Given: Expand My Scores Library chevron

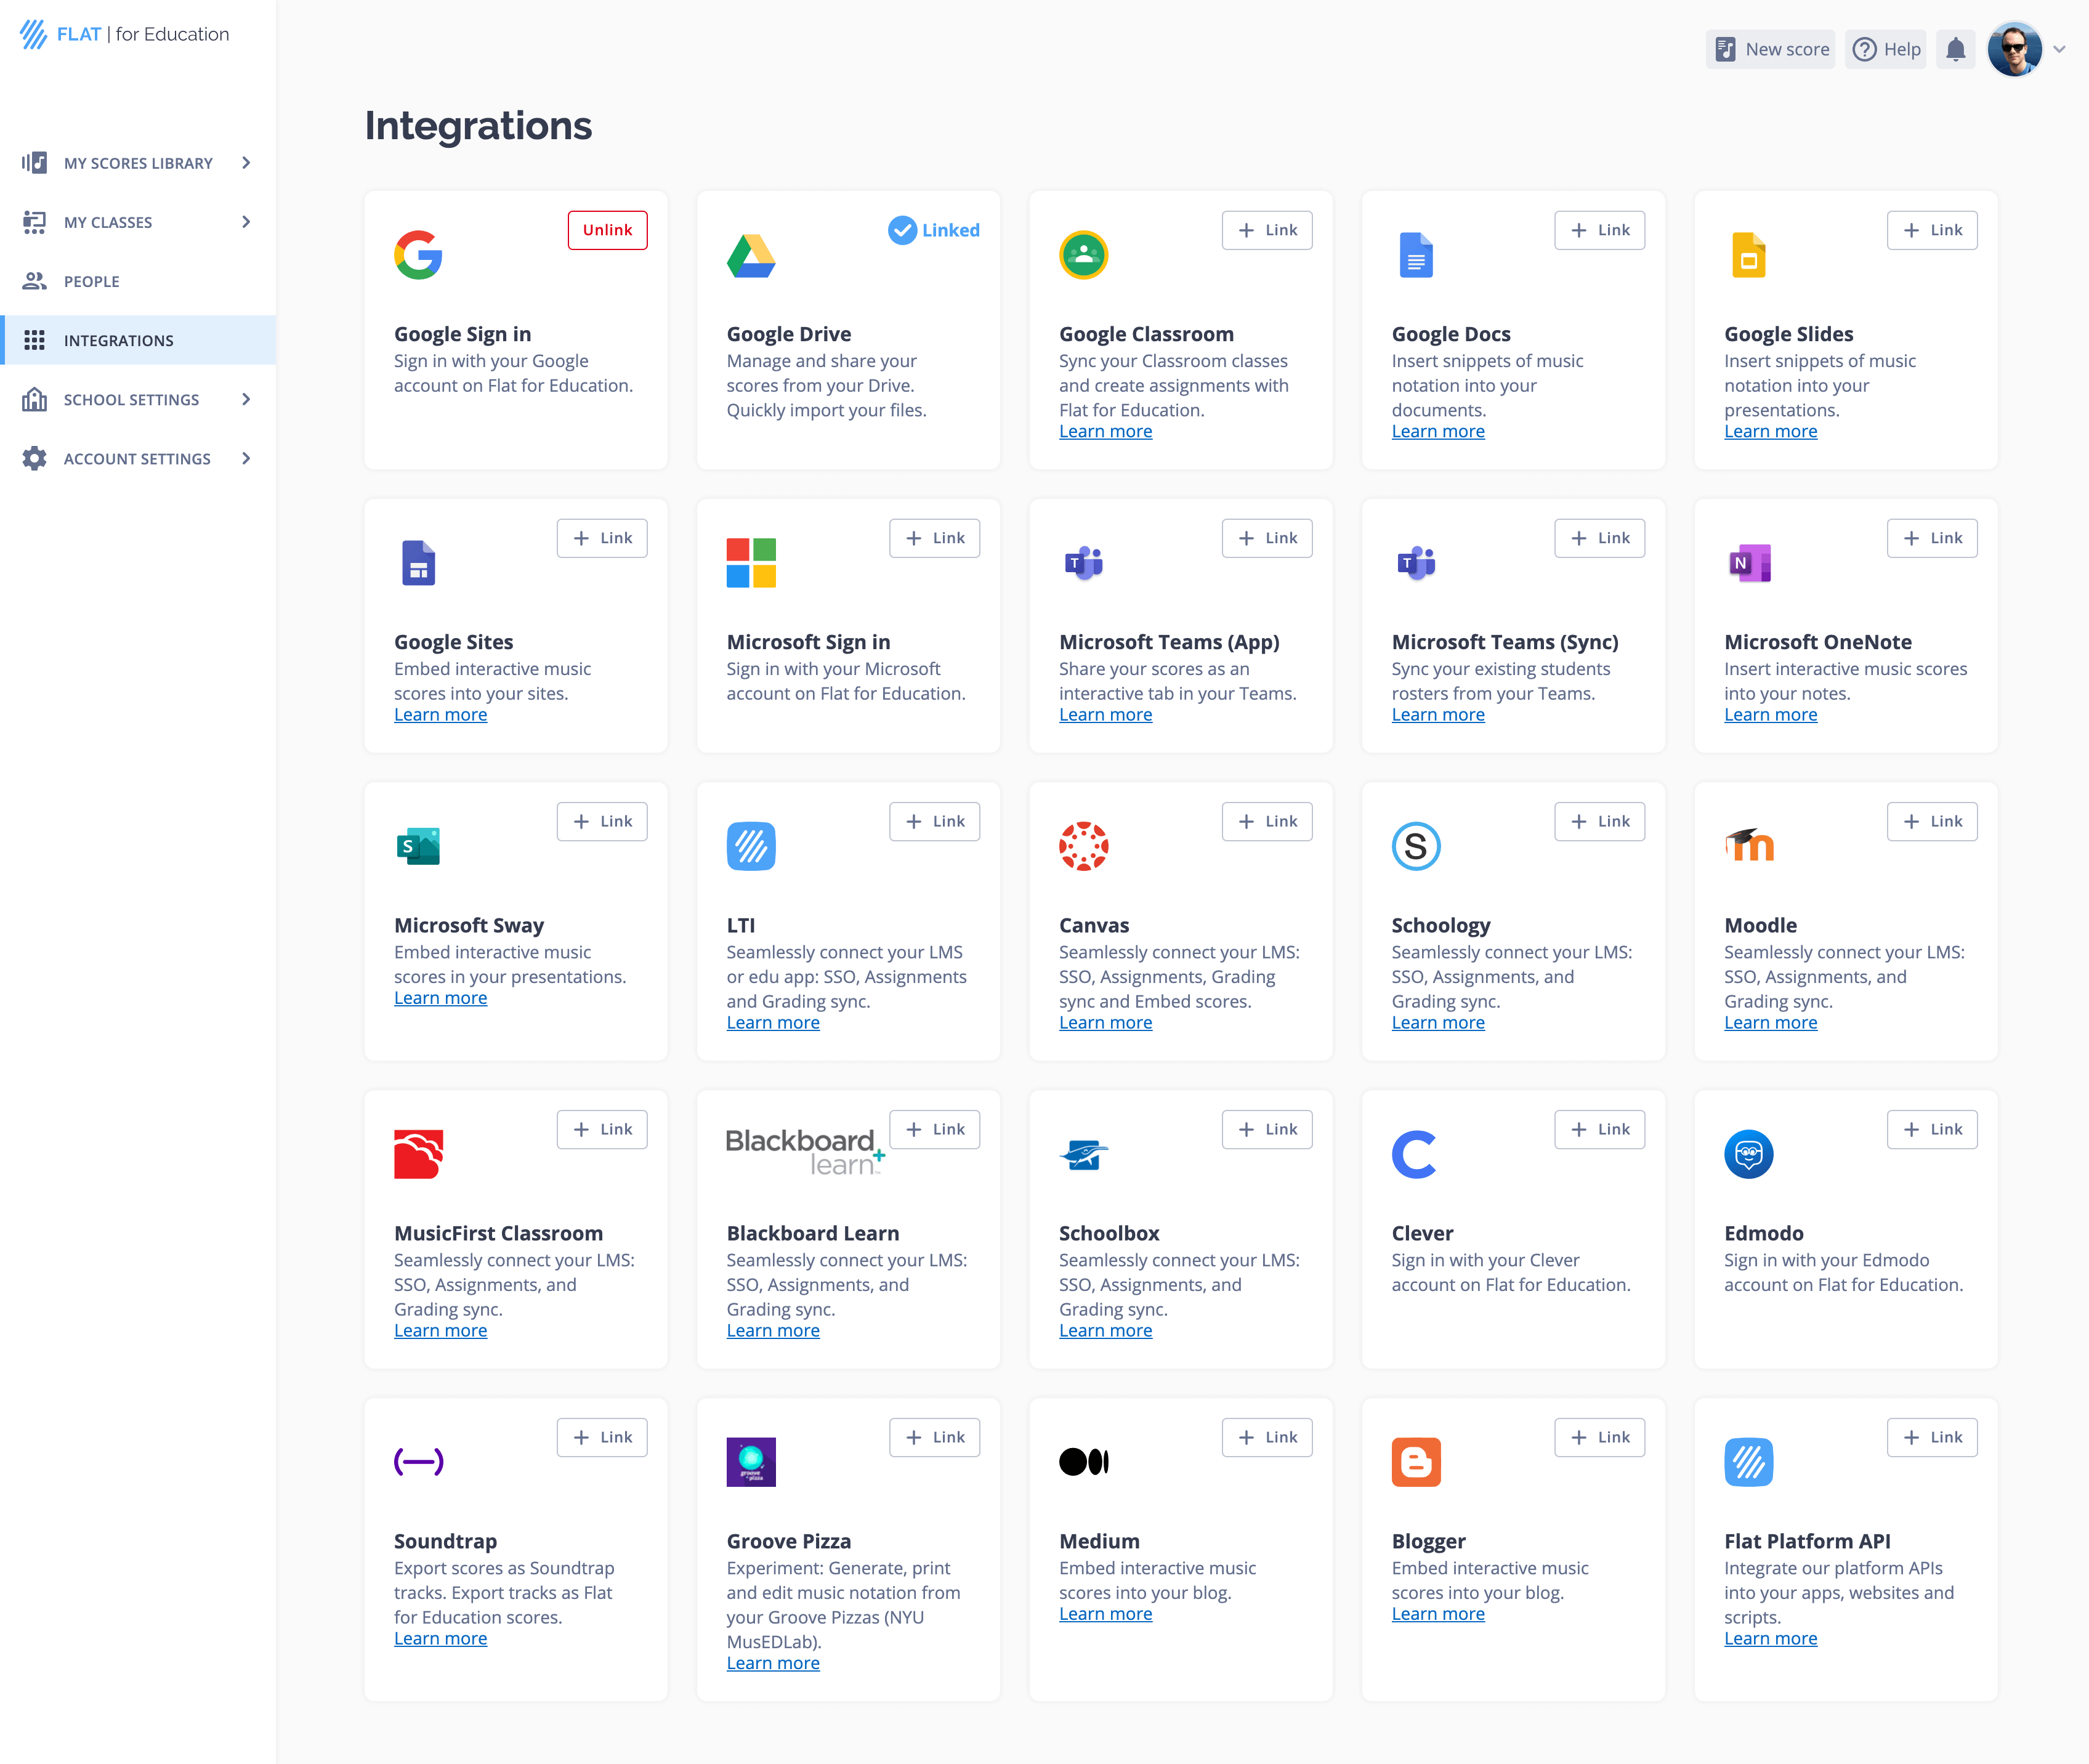Looking at the screenshot, I should tap(245, 162).
